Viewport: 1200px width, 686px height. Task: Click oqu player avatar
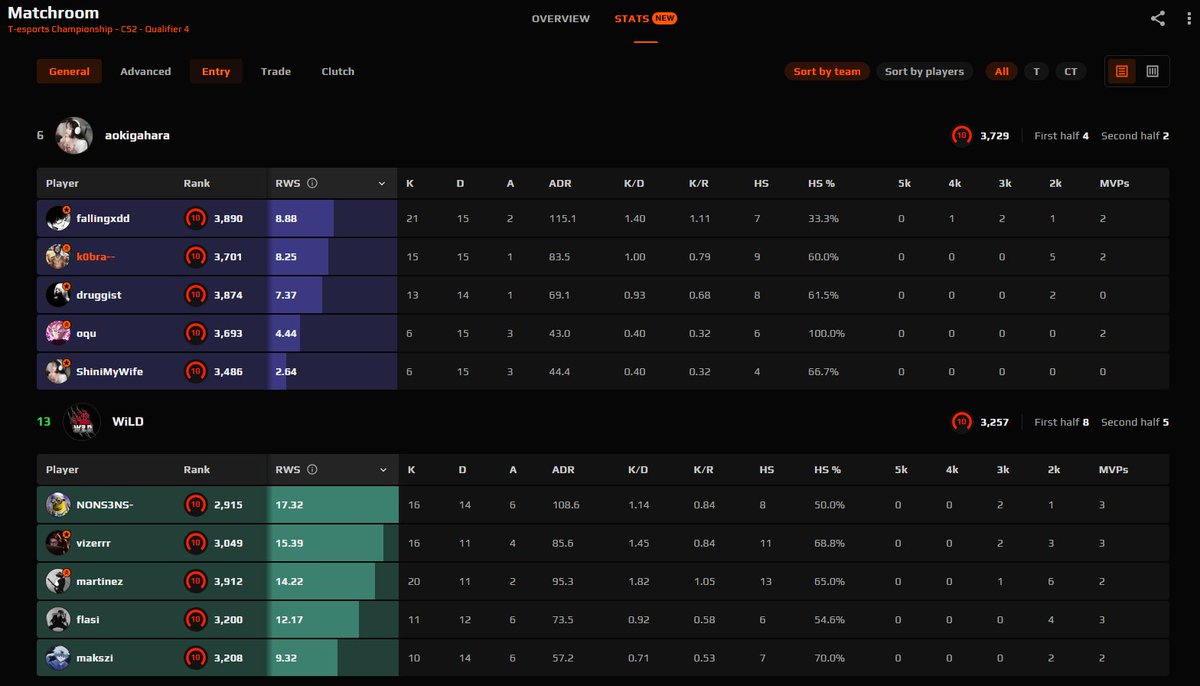point(57,333)
